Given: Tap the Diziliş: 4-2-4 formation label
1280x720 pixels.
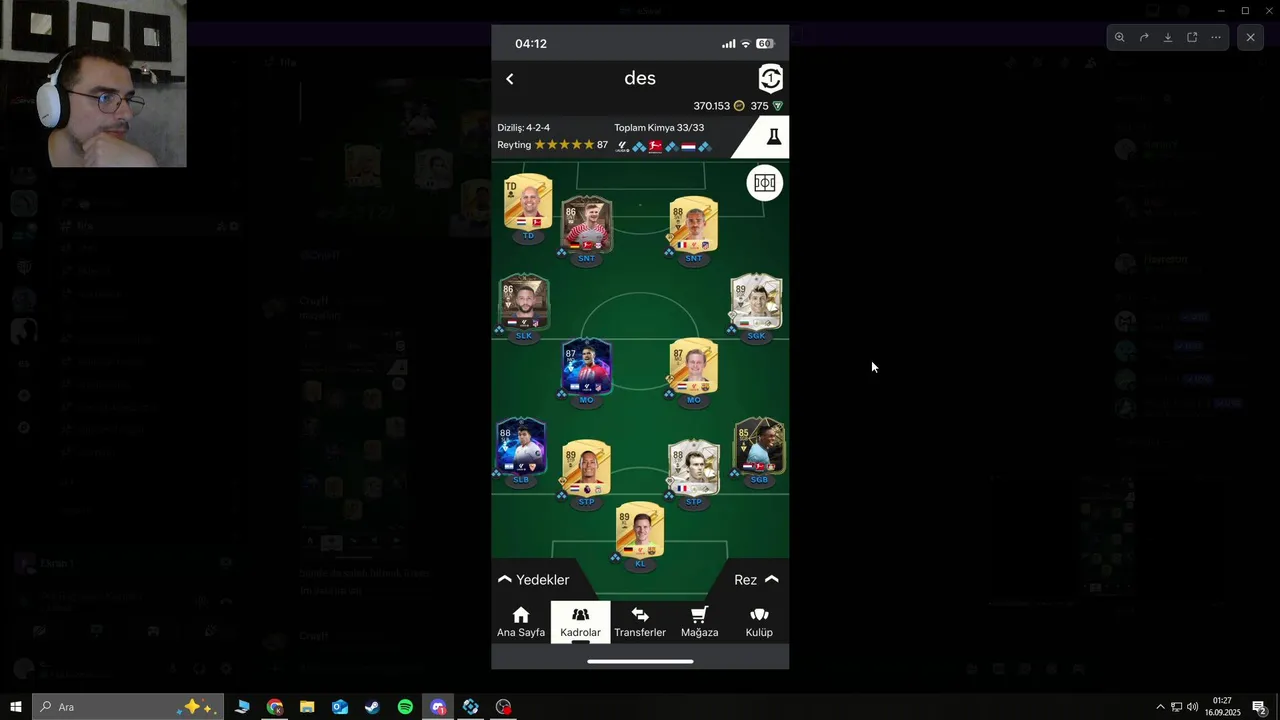Looking at the screenshot, I should (524, 128).
